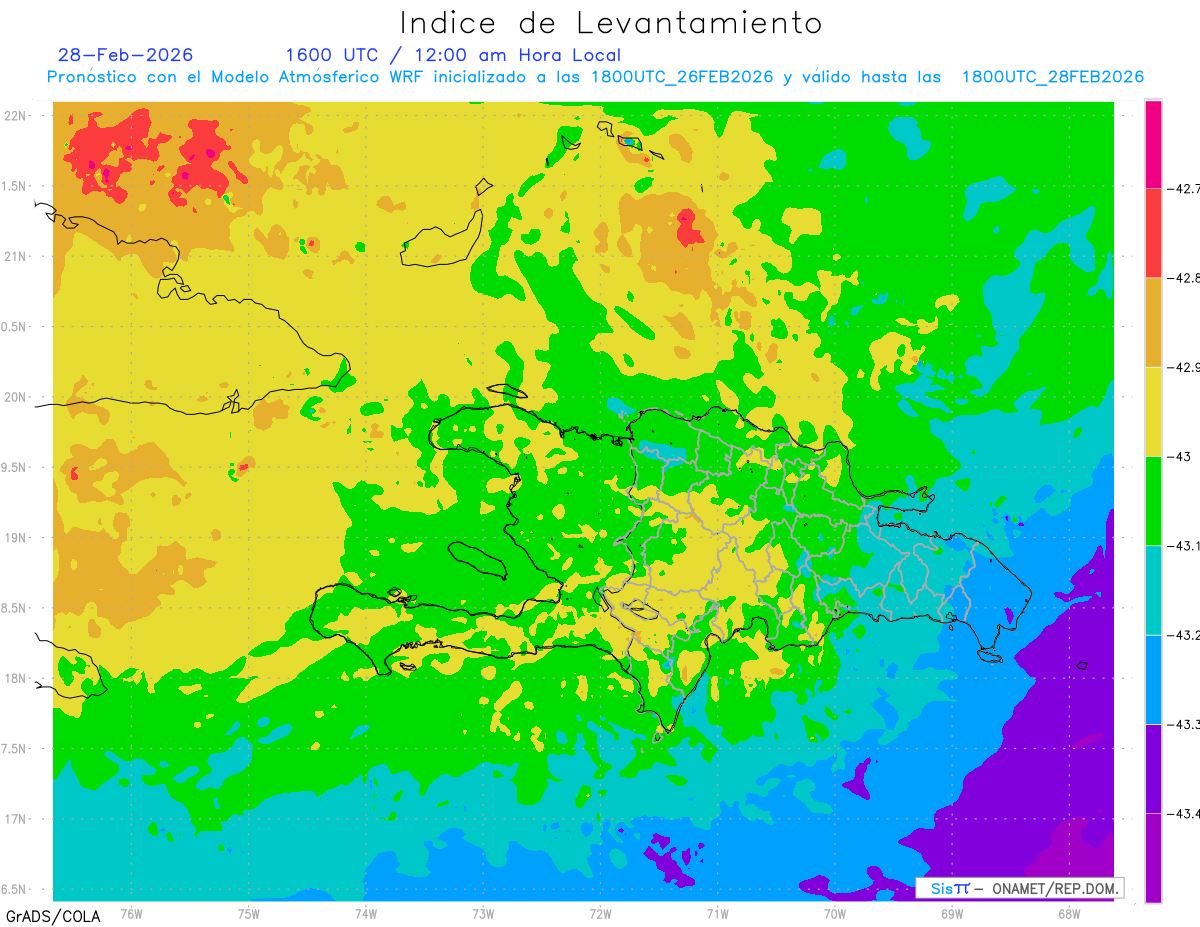Image resolution: width=1200 pixels, height=927 pixels.
Task: Click the '-42.9' color scale label
Action: pyautogui.click(x=1183, y=367)
